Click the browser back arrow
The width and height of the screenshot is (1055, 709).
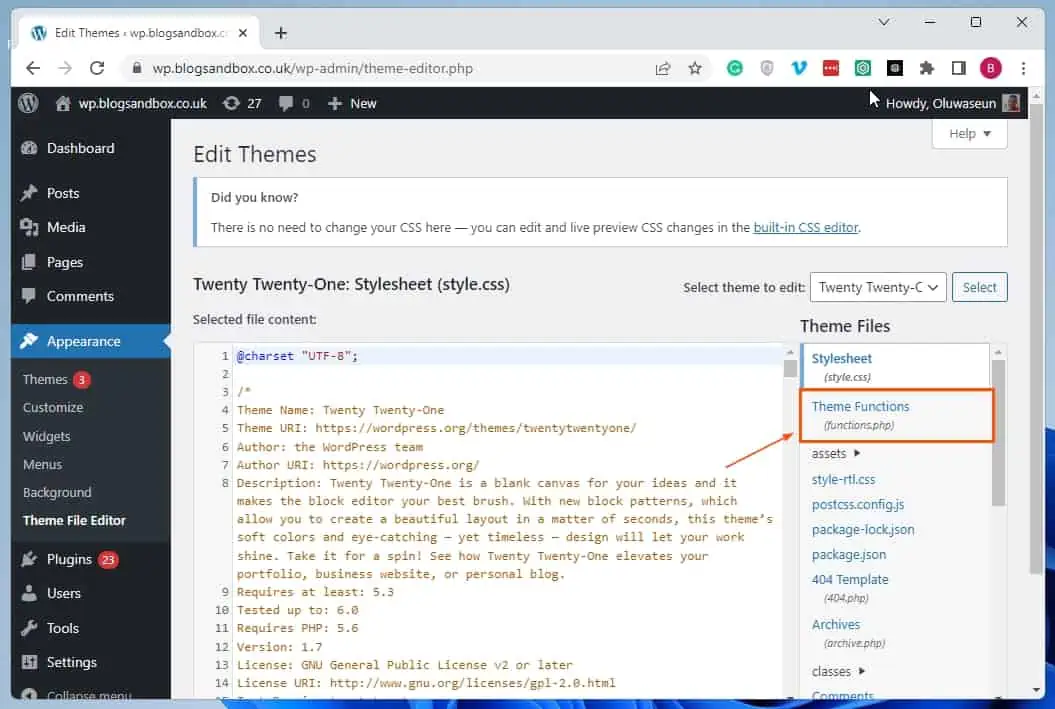[33, 68]
